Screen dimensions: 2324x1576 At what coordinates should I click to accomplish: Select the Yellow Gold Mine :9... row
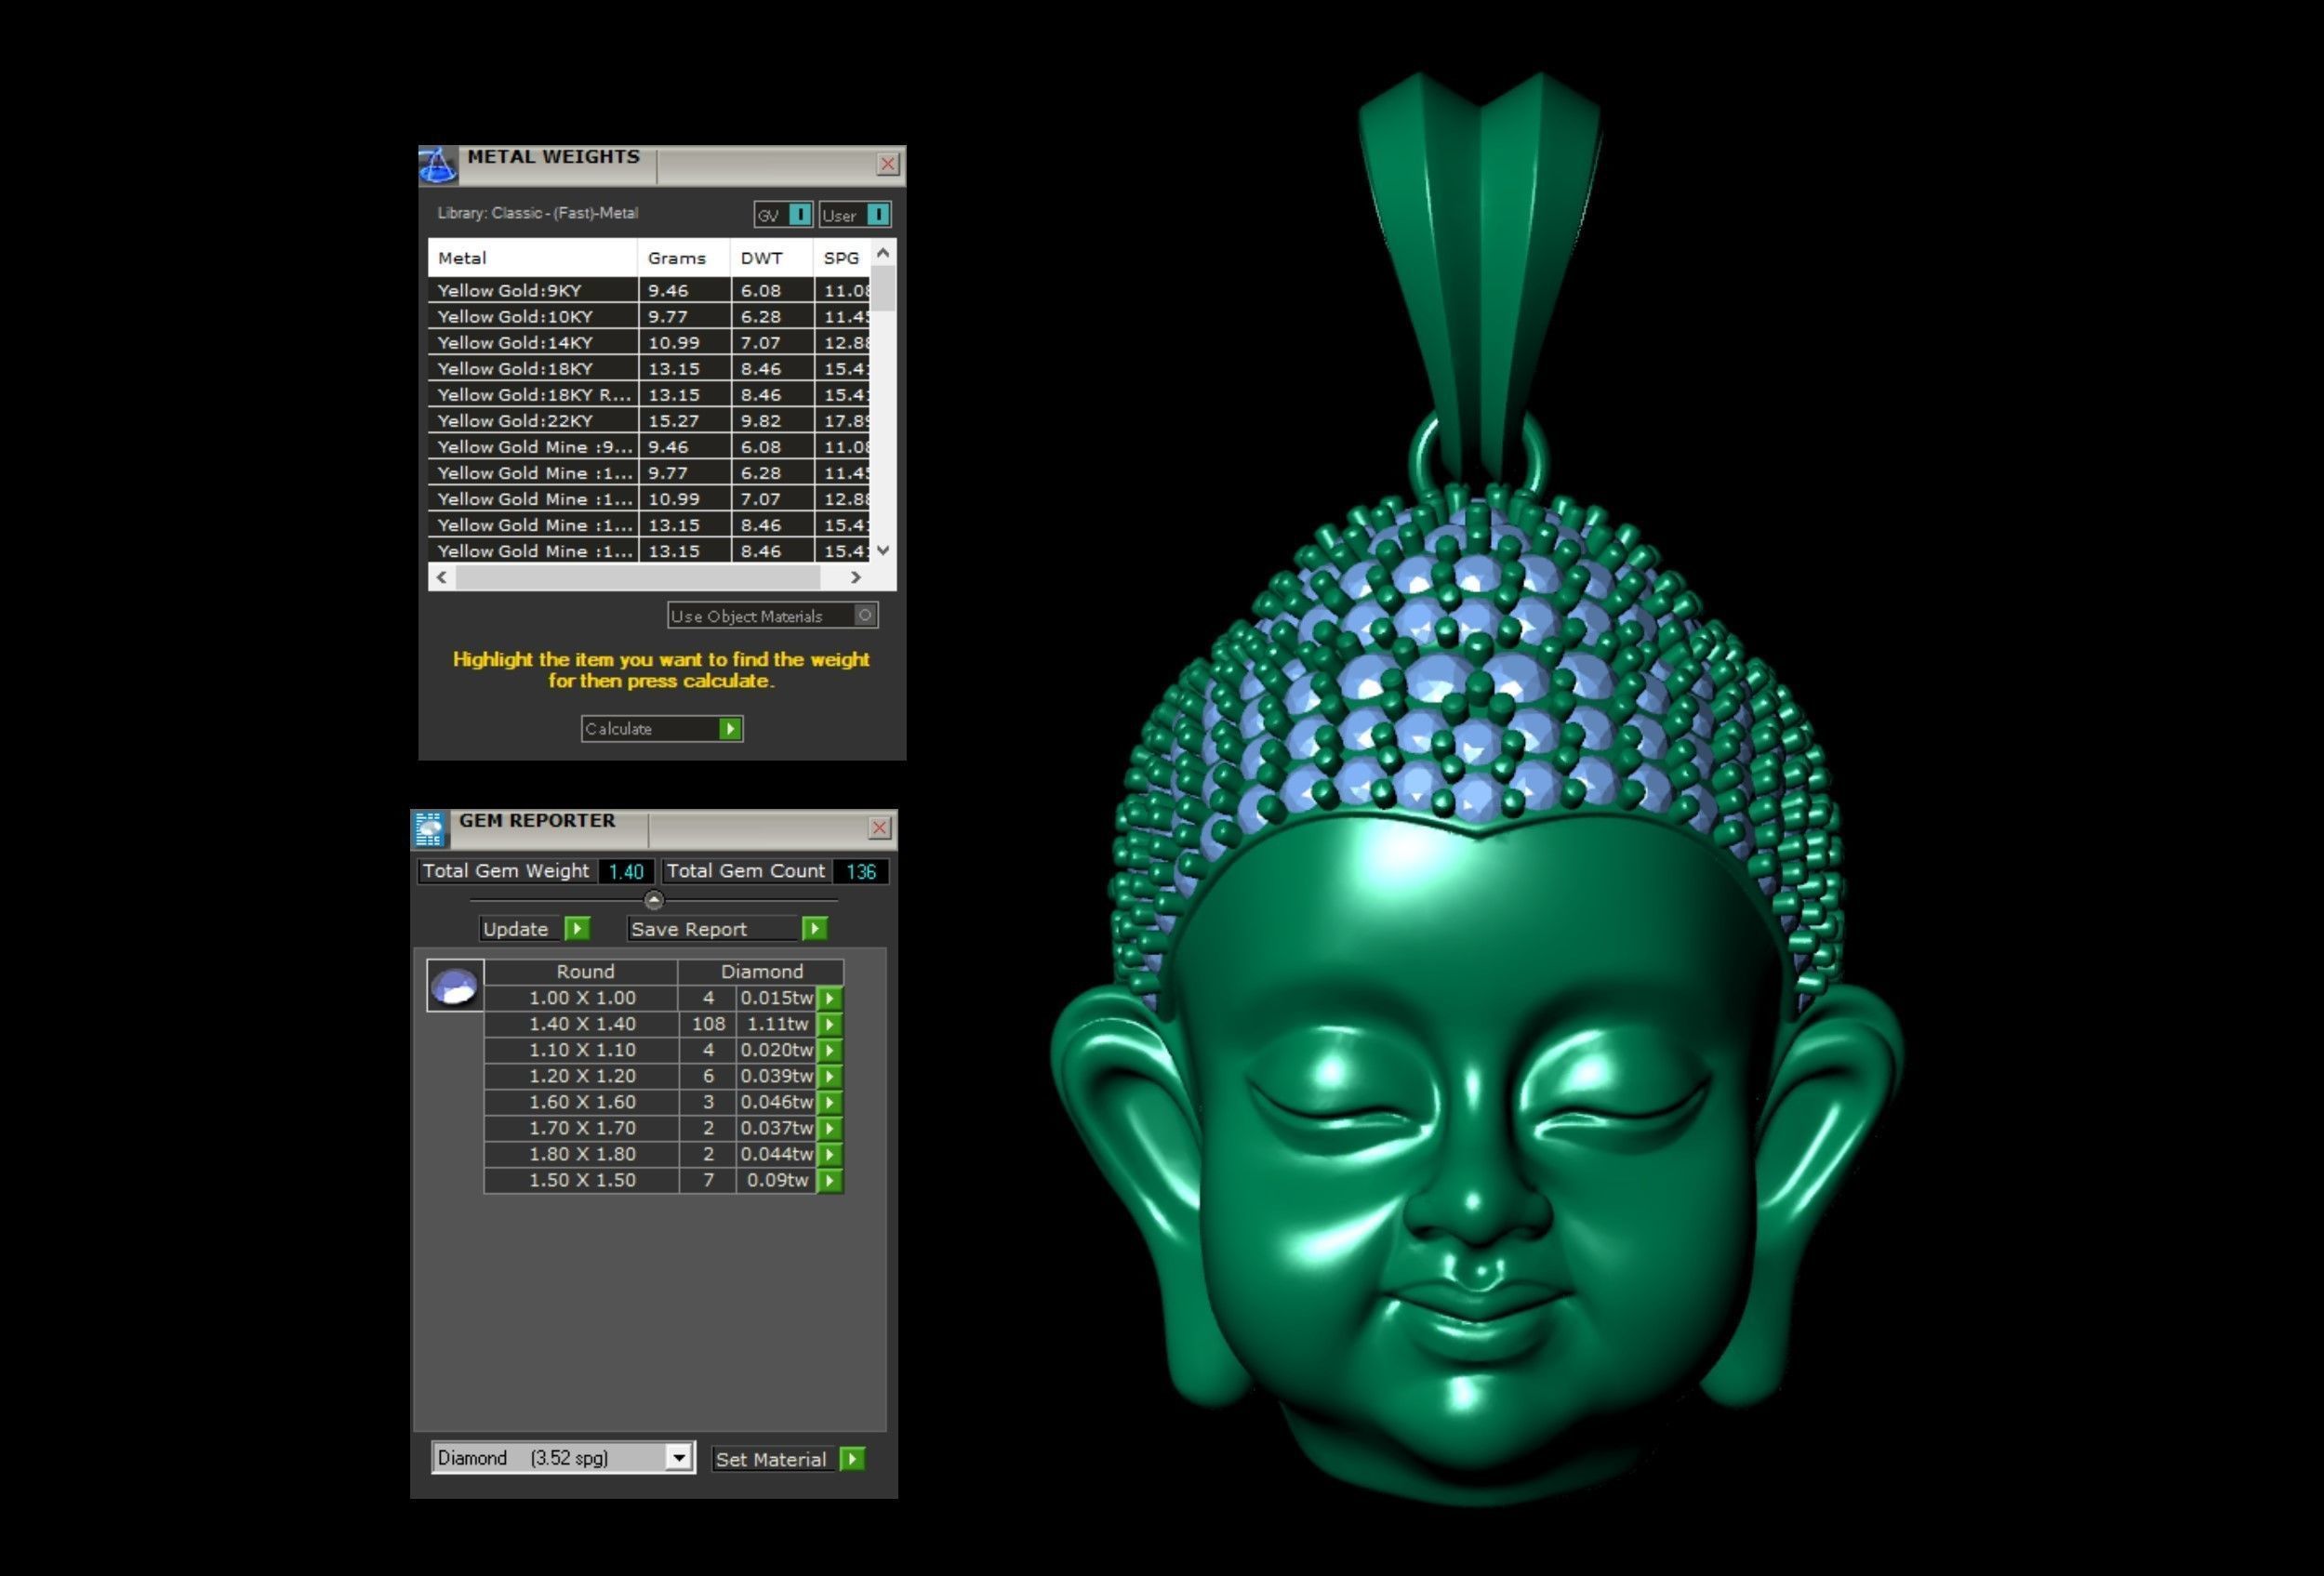[x=649, y=446]
